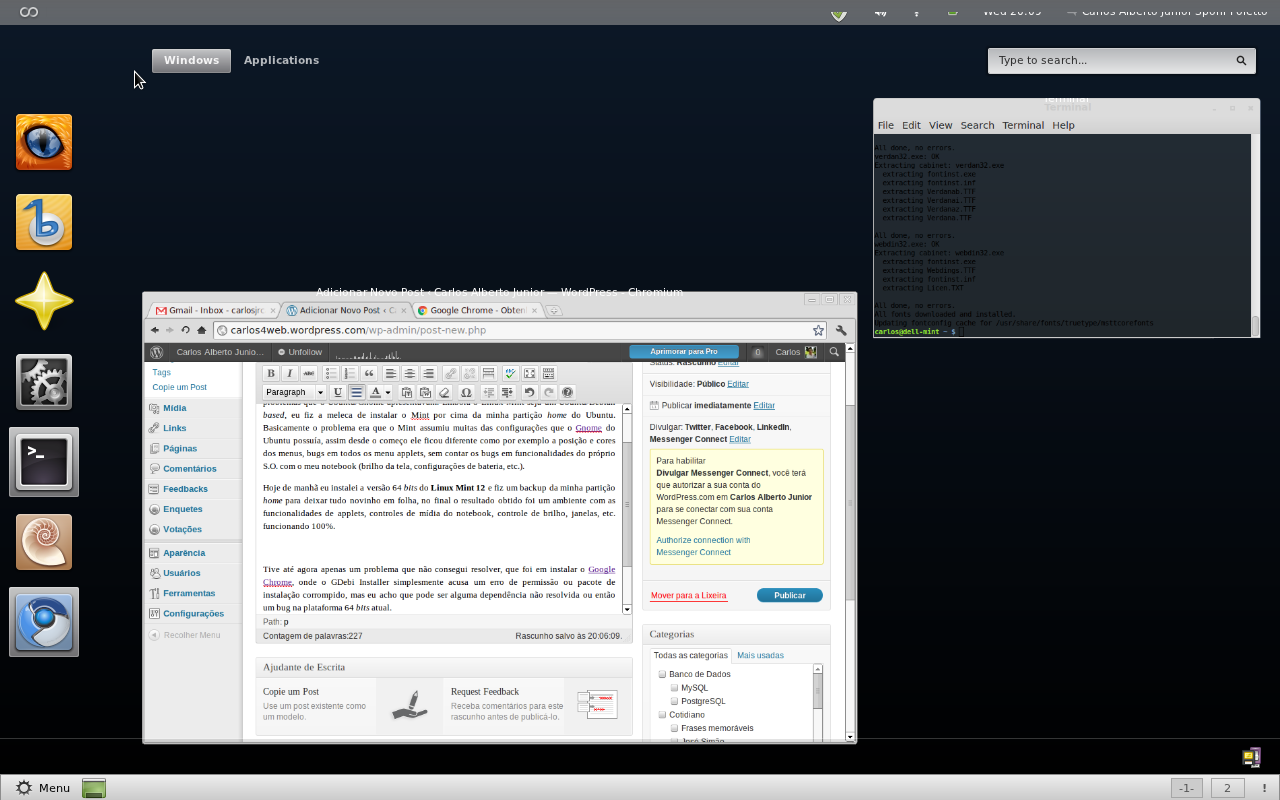1280x800 pixels.
Task: Toggle Italic in the WordPress editor toolbar
Action: (x=290, y=373)
